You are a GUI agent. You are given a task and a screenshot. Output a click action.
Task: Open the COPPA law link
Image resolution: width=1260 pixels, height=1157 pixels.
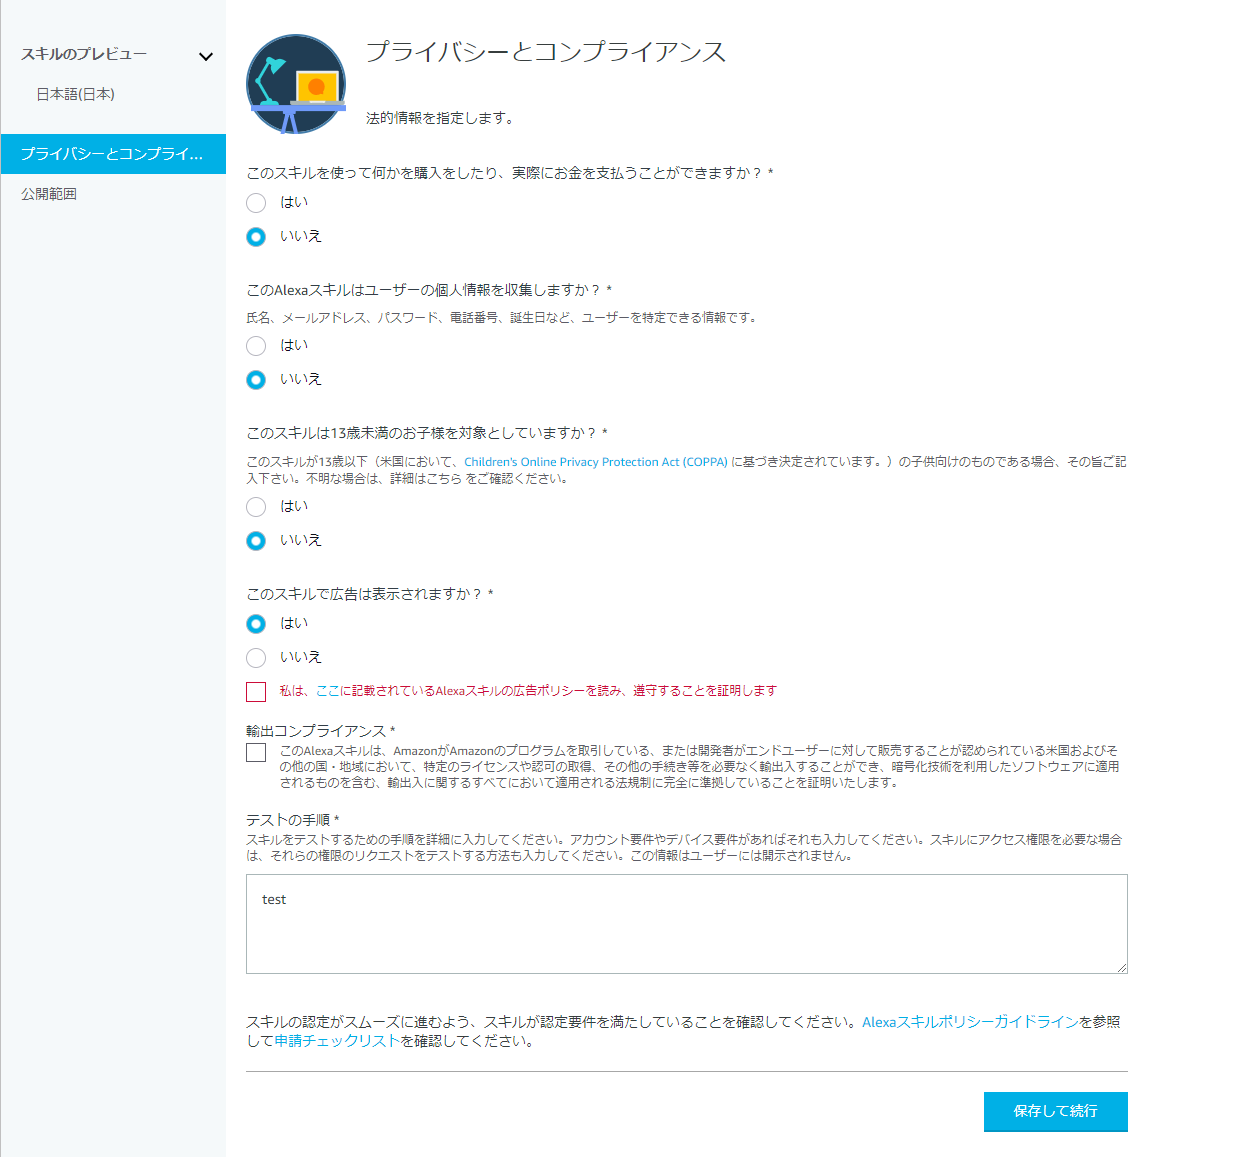[x=597, y=461]
